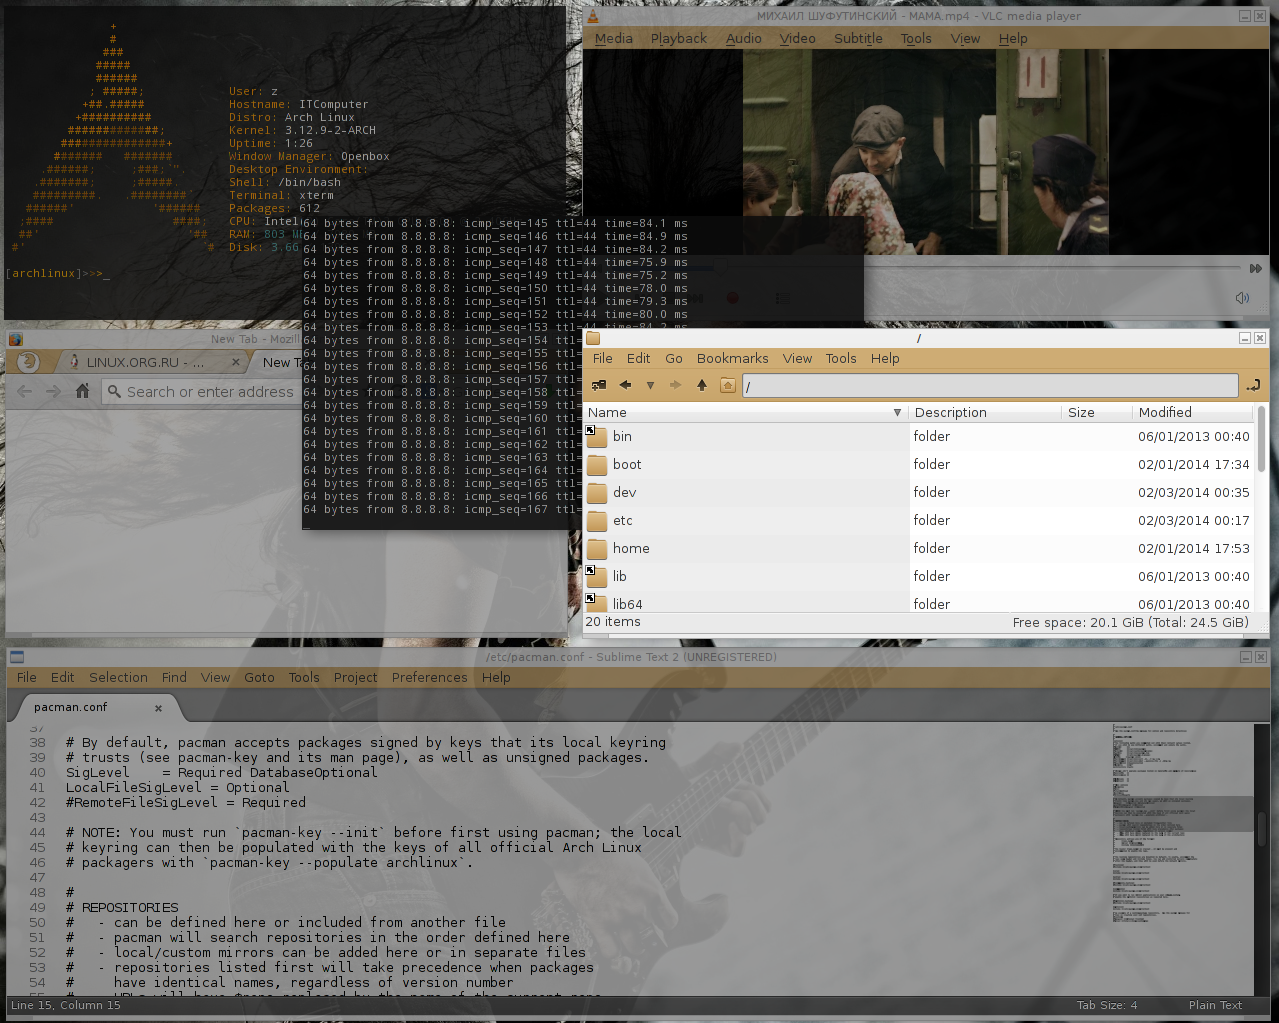Open the VLC Audio menu

[x=744, y=38]
